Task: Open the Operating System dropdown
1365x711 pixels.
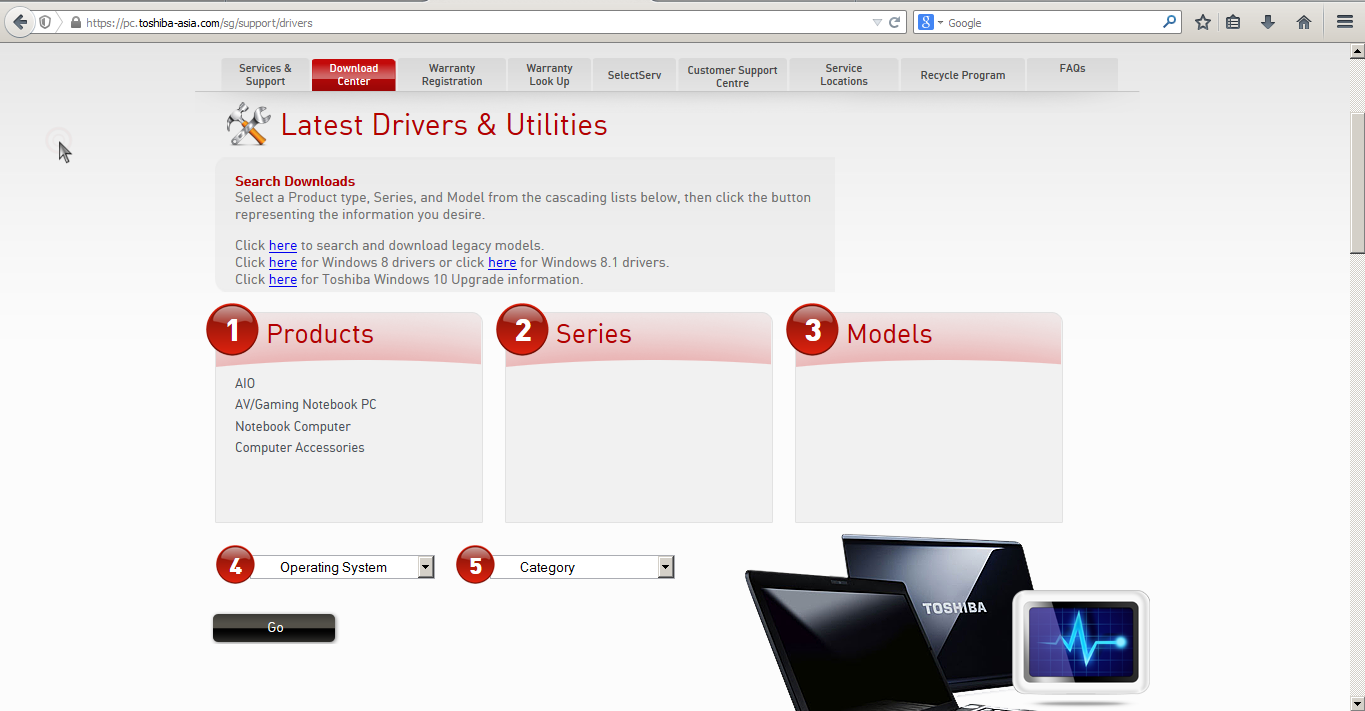Action: [x=342, y=567]
